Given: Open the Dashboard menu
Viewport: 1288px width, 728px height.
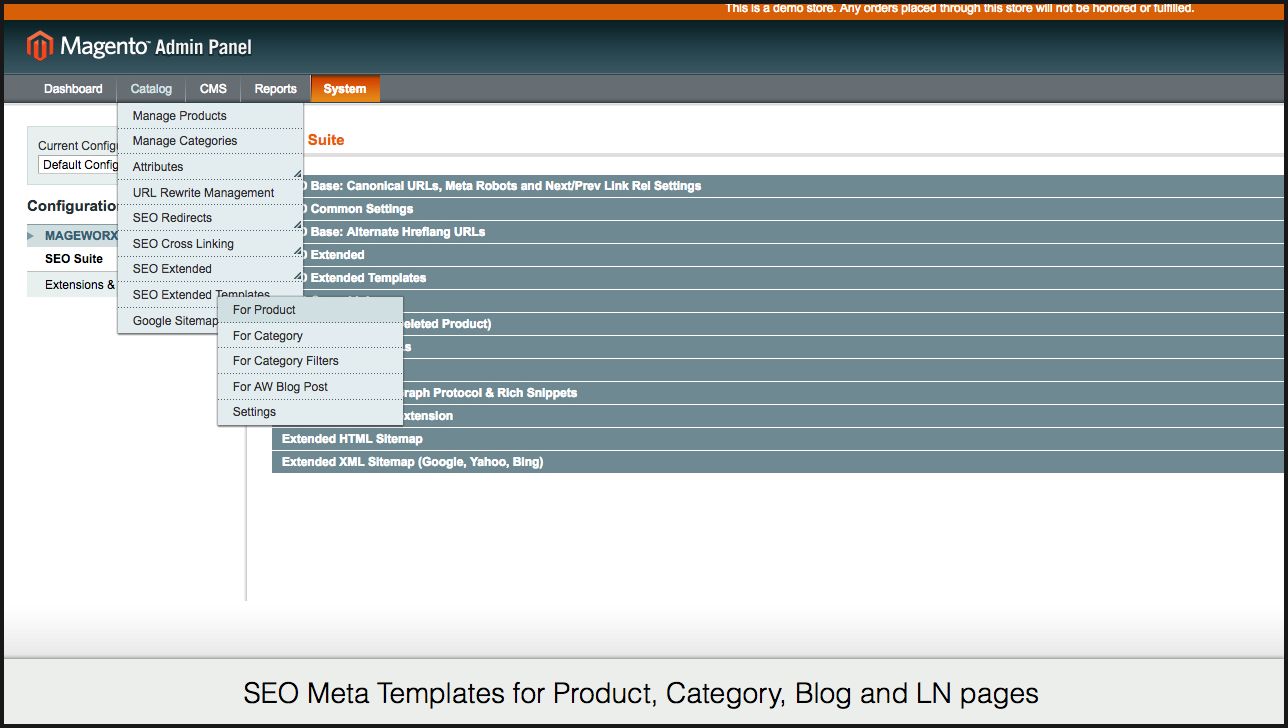Looking at the screenshot, I should coord(73,89).
